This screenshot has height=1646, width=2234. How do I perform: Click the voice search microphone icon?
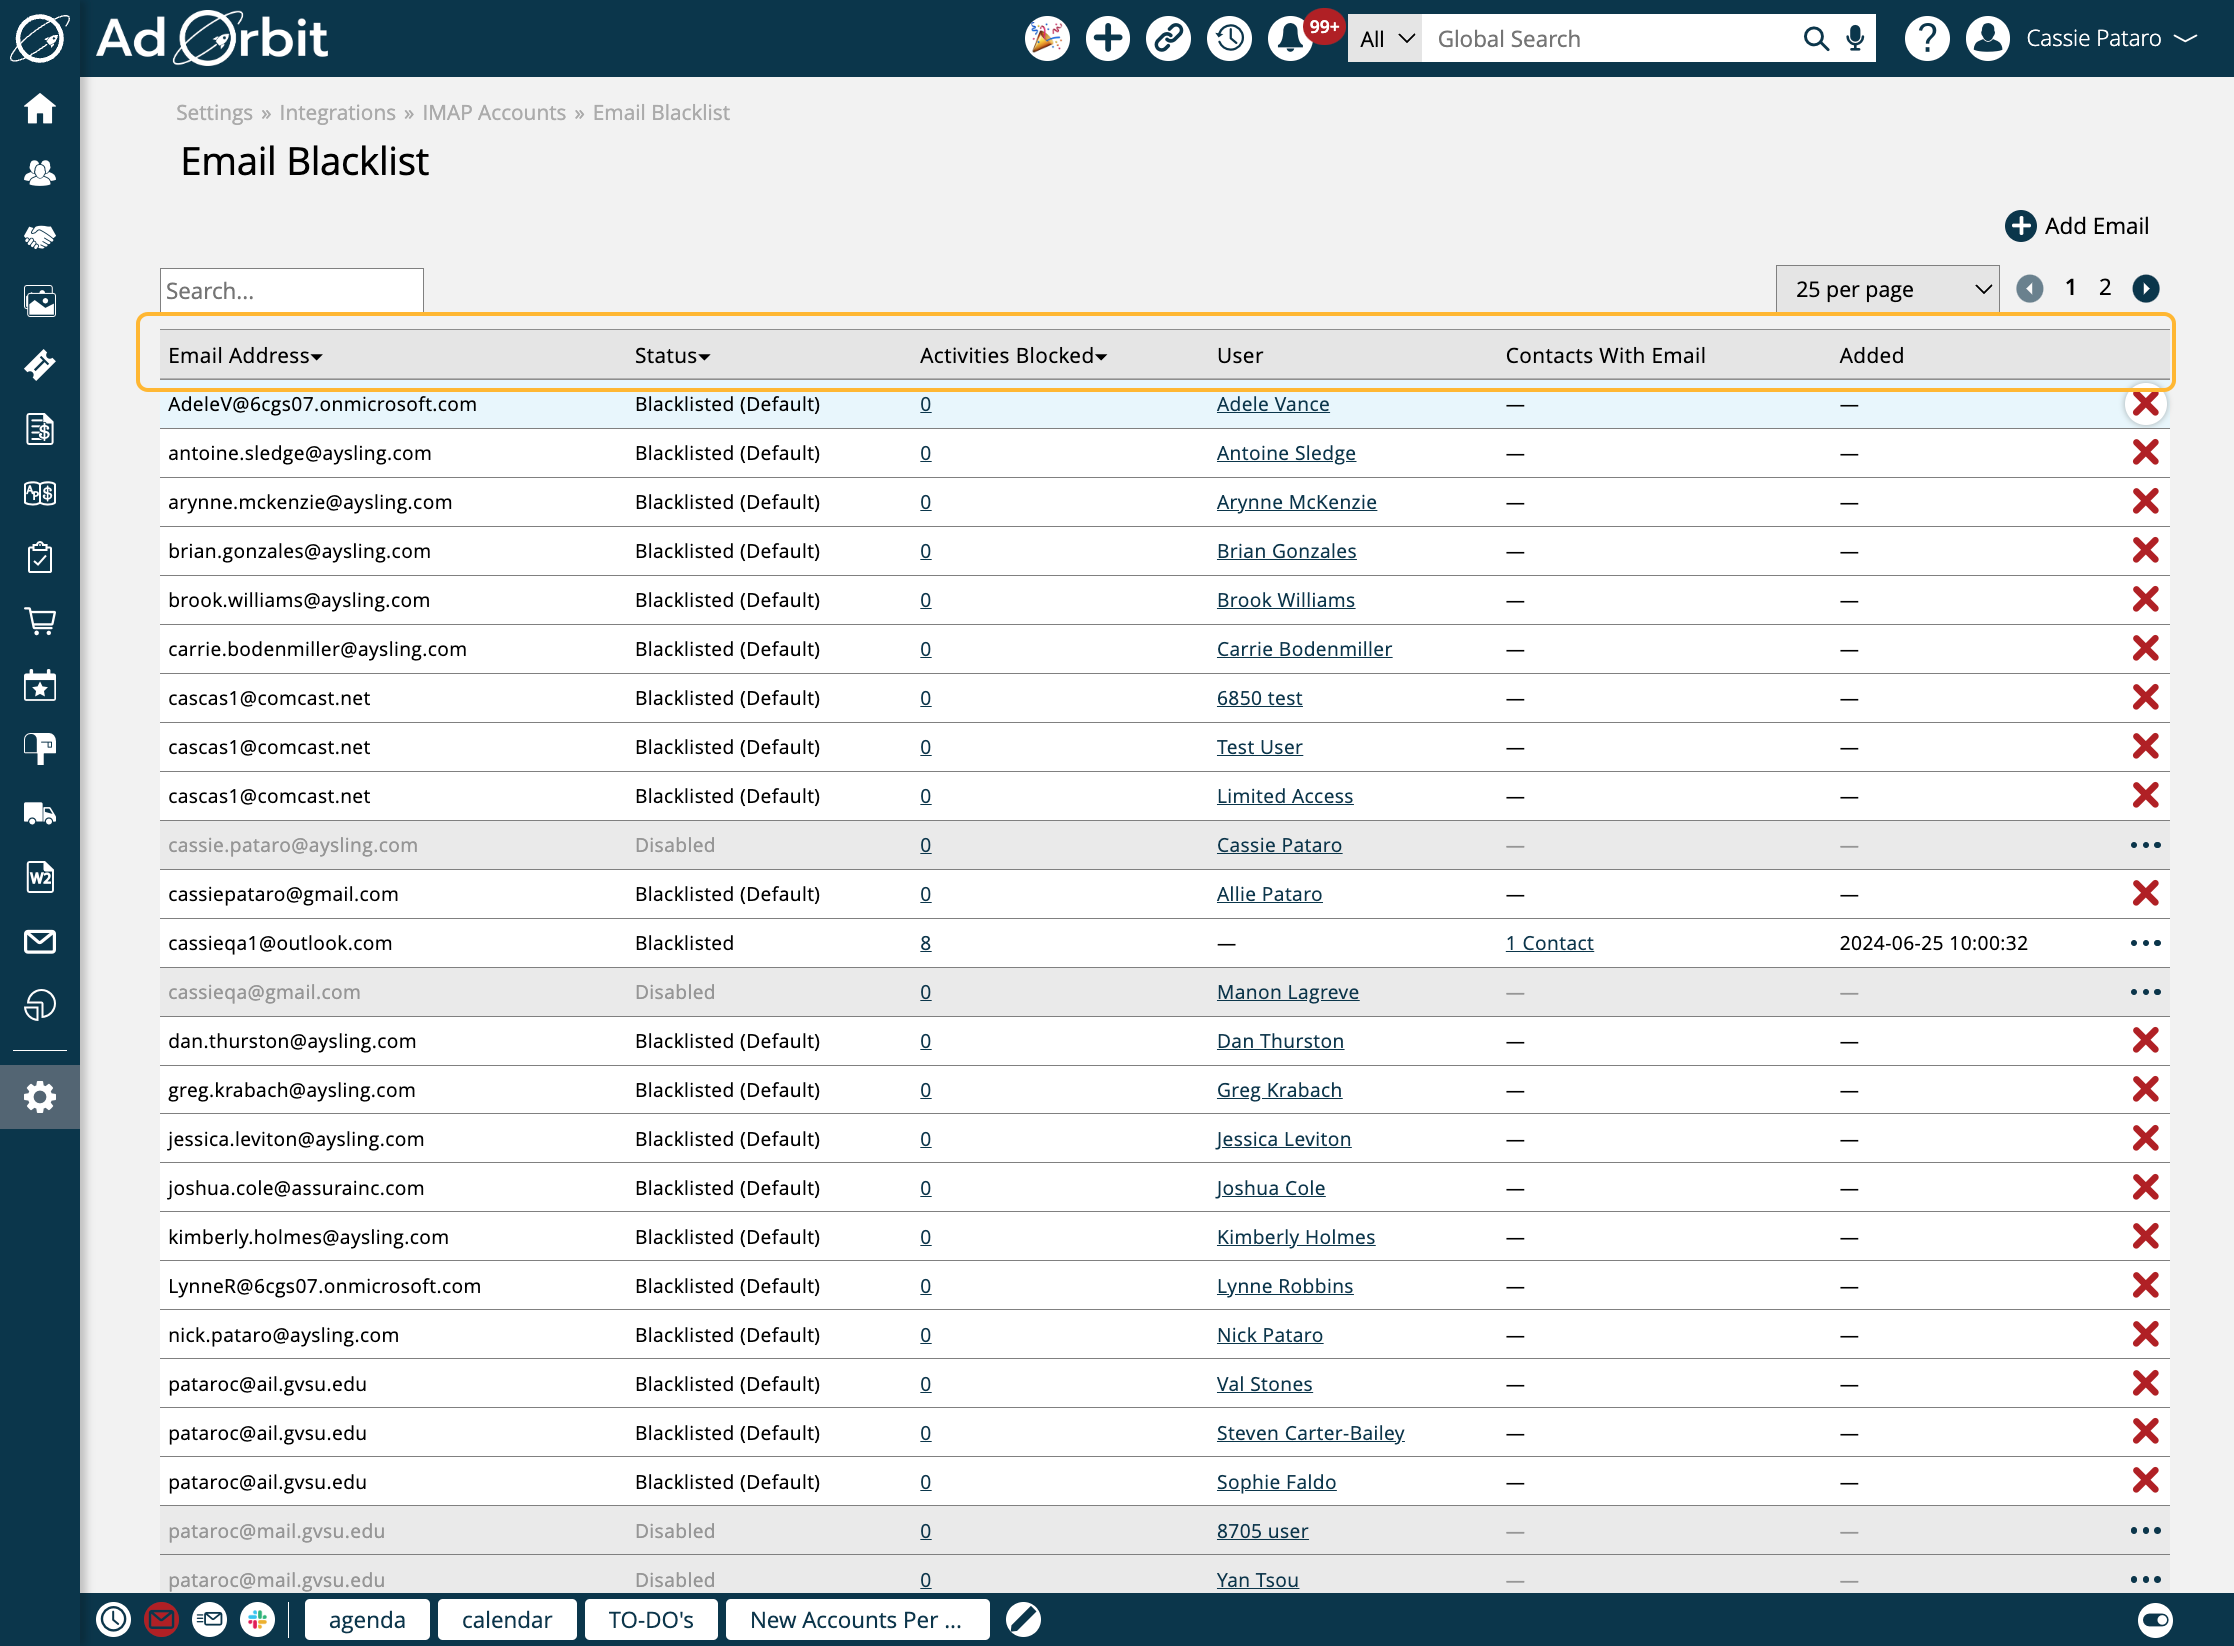1855,39
